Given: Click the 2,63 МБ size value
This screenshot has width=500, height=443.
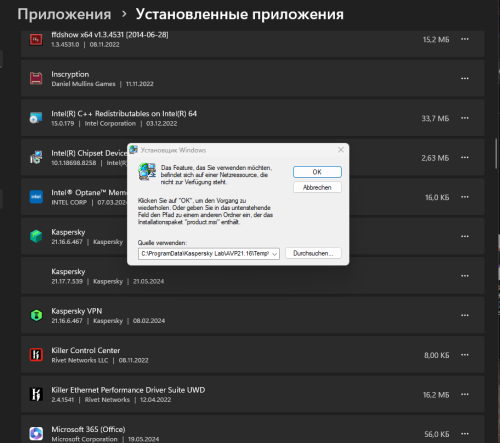Looking at the screenshot, I should coord(435,158).
